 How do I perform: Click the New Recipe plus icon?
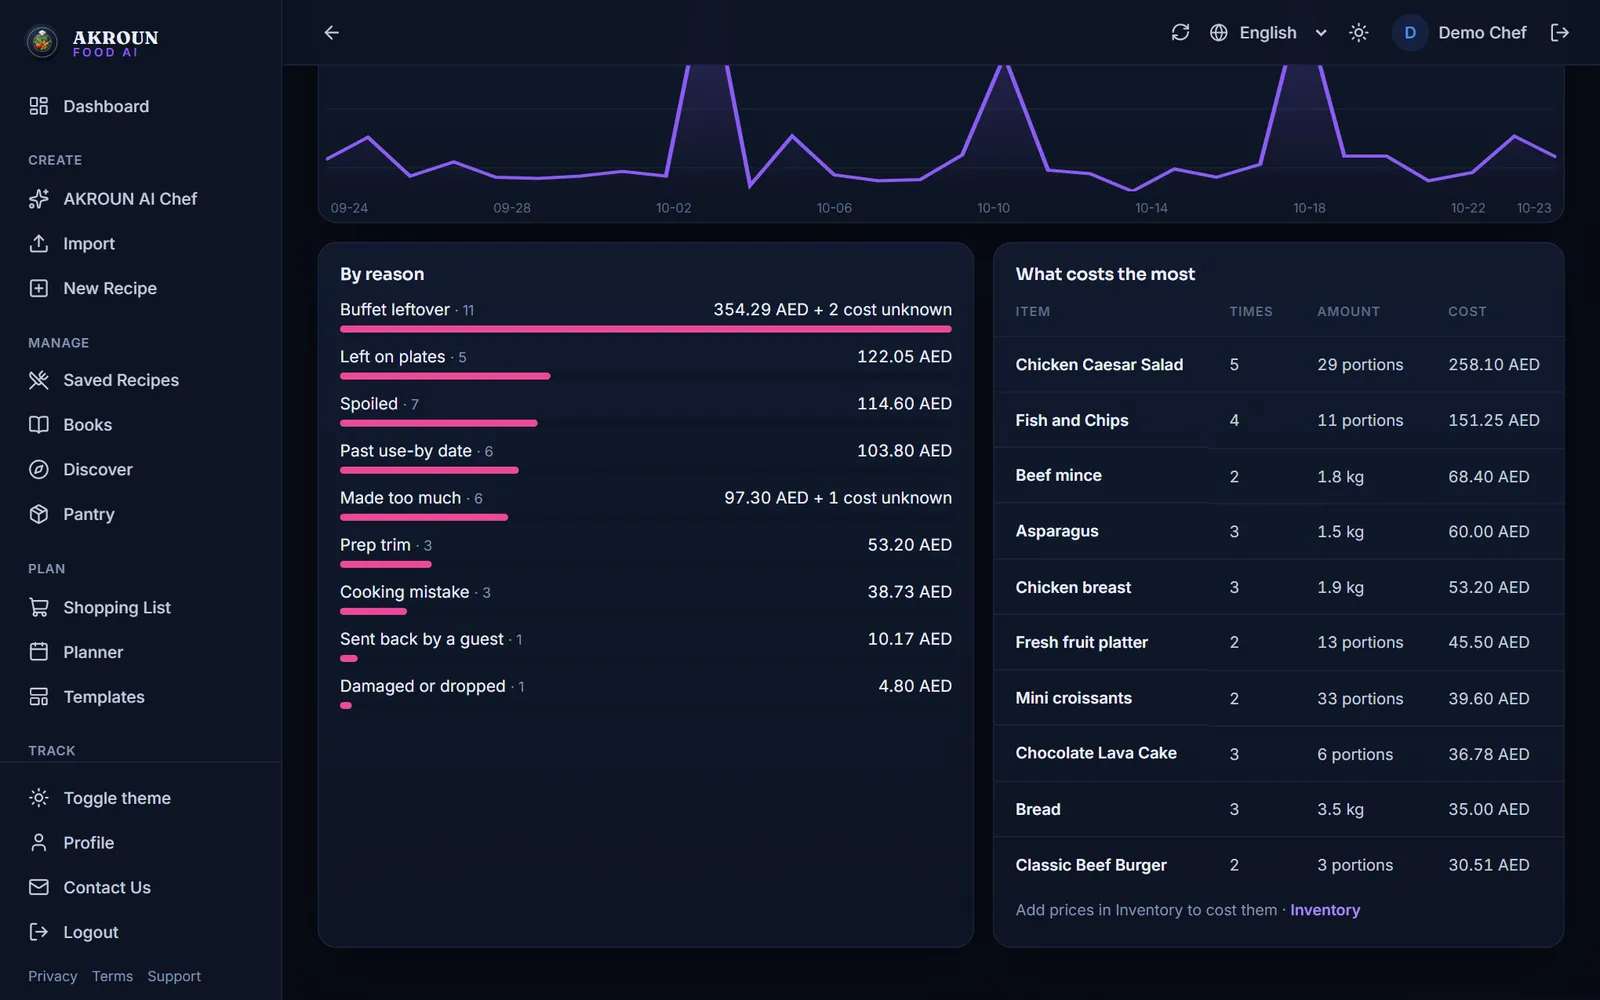39,288
